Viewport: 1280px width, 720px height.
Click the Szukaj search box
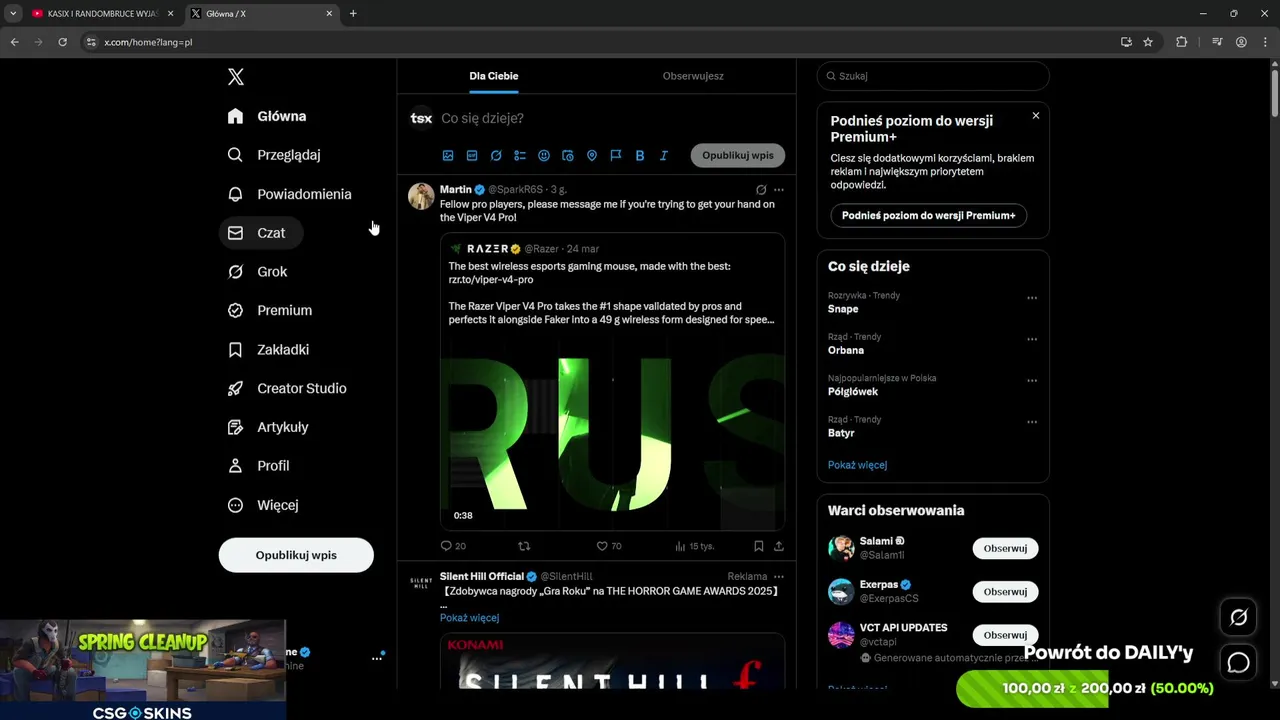pyautogui.click(x=933, y=76)
